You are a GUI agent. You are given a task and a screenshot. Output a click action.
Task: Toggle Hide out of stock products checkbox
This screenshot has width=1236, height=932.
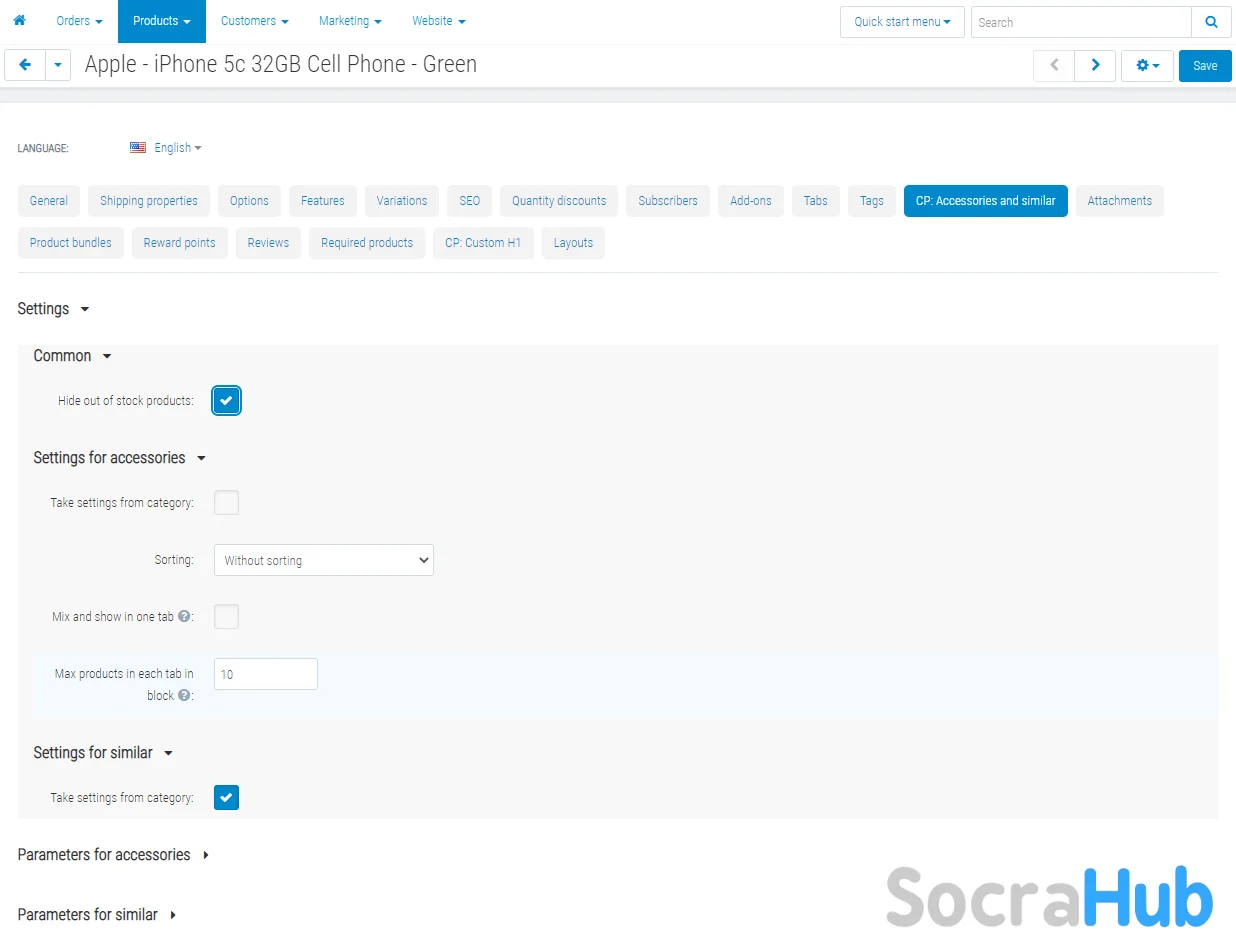[x=227, y=401]
